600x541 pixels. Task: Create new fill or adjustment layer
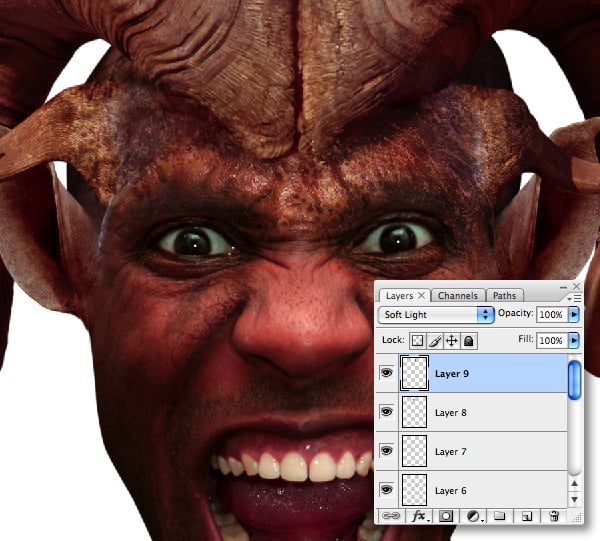(x=476, y=516)
